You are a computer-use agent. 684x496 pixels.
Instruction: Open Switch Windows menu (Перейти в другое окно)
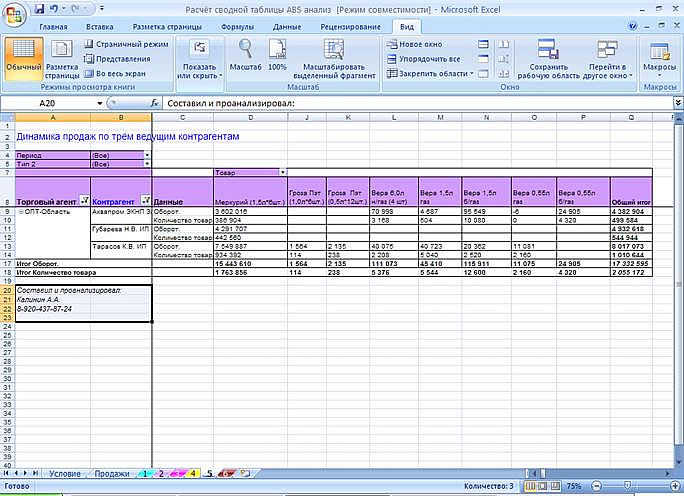(x=608, y=58)
